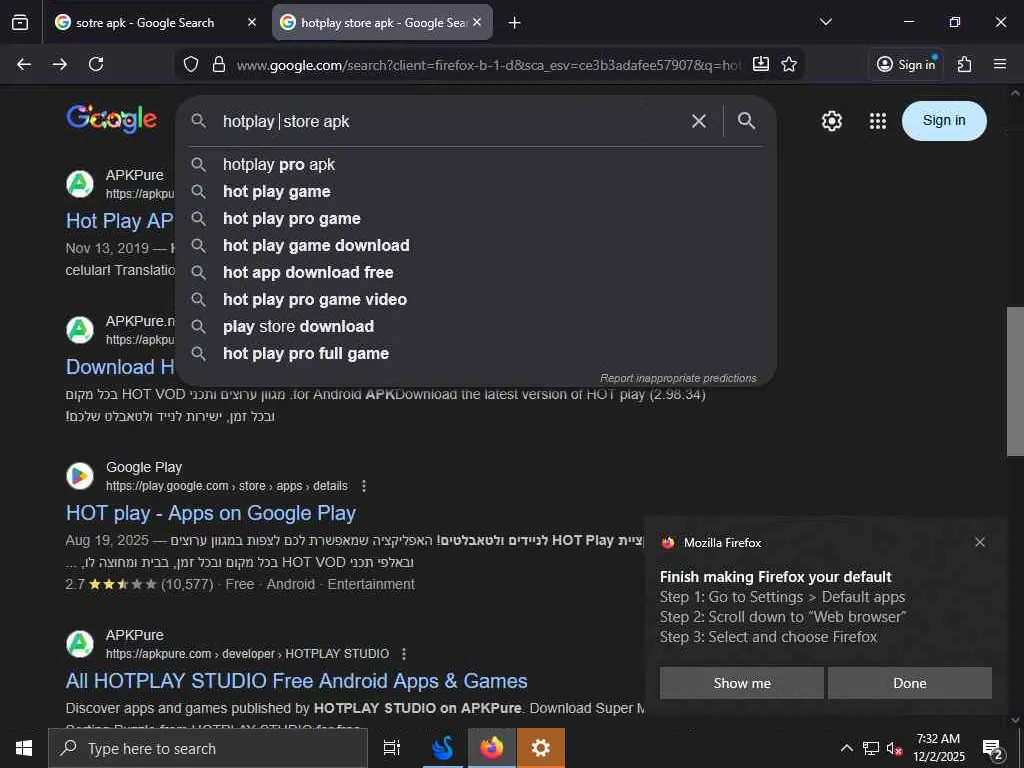
Task: Click the Google Play result favicon
Action: (80, 476)
